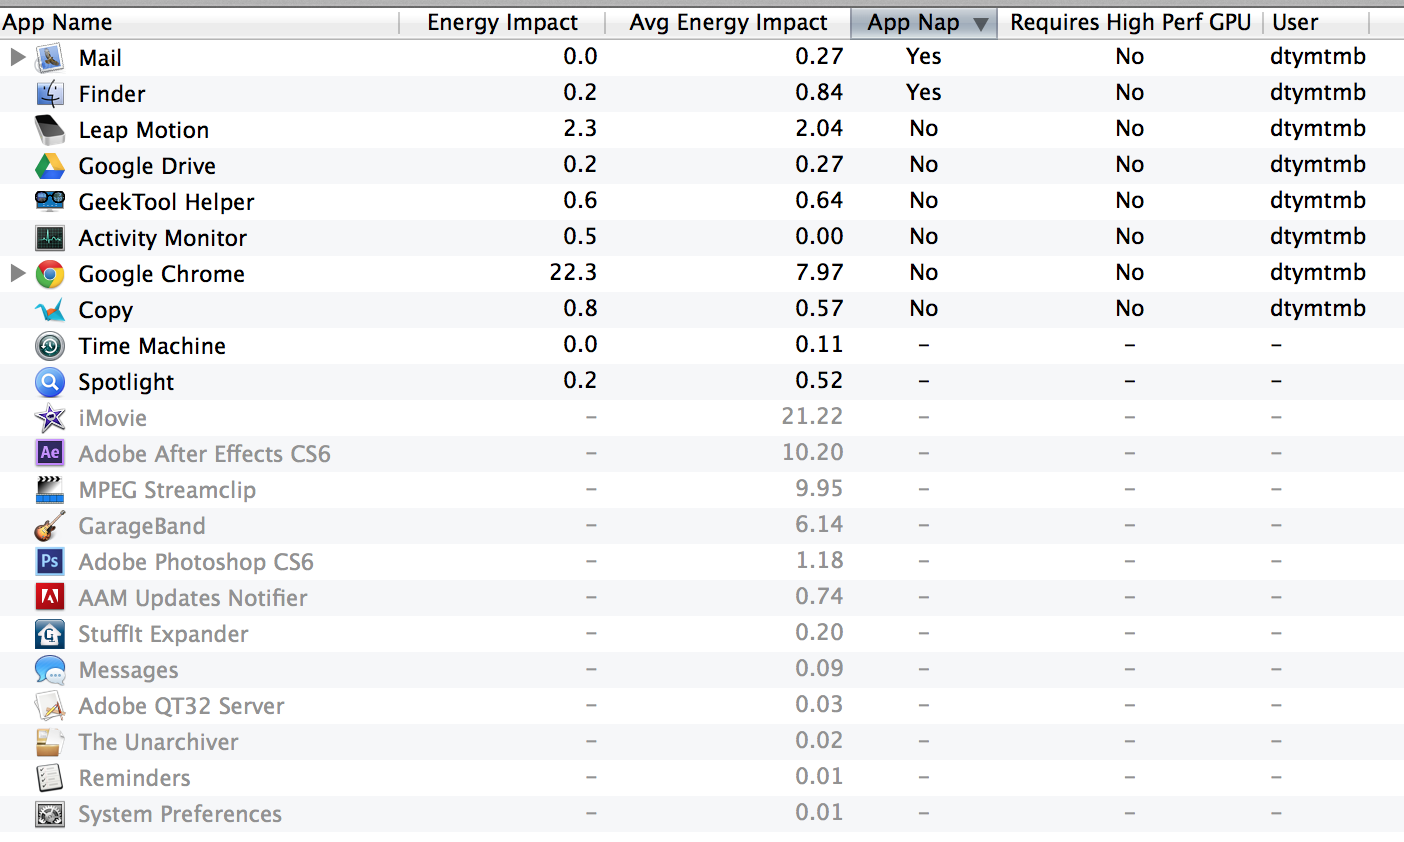Select the GeekTool Helper row name
The image size is (1404, 842).
(166, 202)
